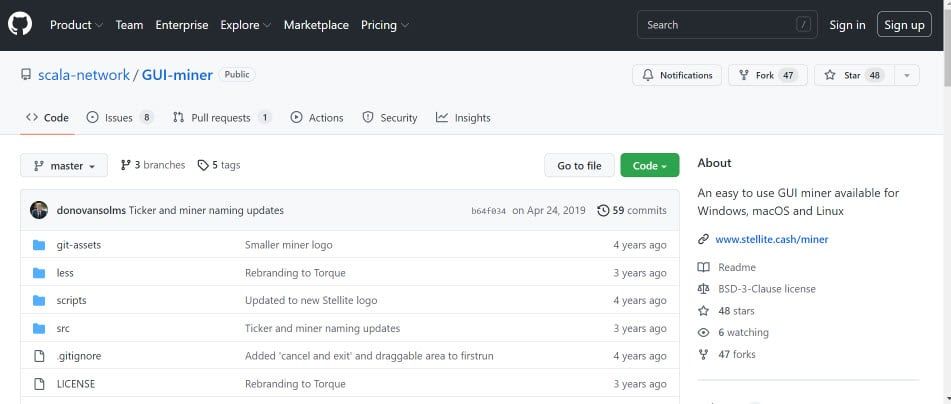Open Added 'cancel and exit' commit message
The width and height of the screenshot is (951, 404).
tap(369, 356)
